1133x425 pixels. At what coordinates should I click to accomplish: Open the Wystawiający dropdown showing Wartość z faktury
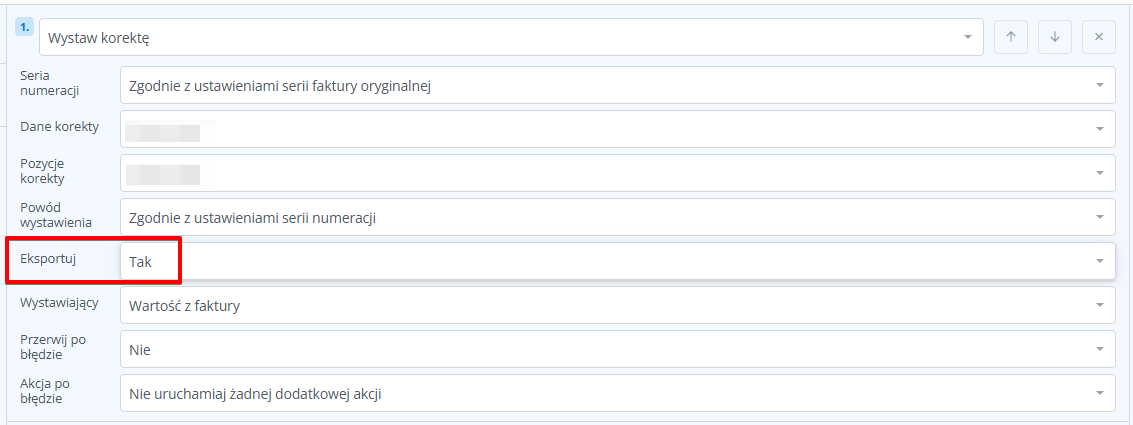[x=617, y=305]
